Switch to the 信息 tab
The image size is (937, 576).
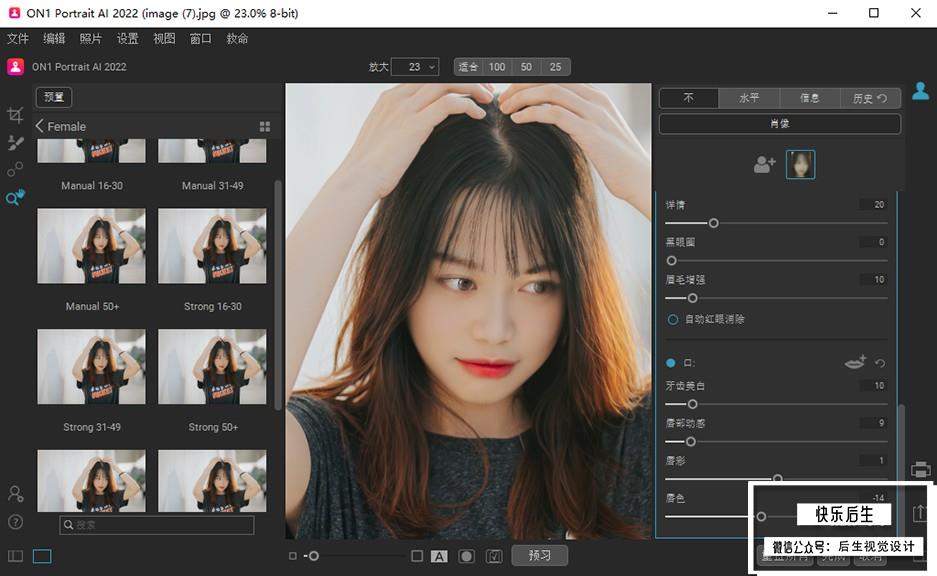[810, 98]
